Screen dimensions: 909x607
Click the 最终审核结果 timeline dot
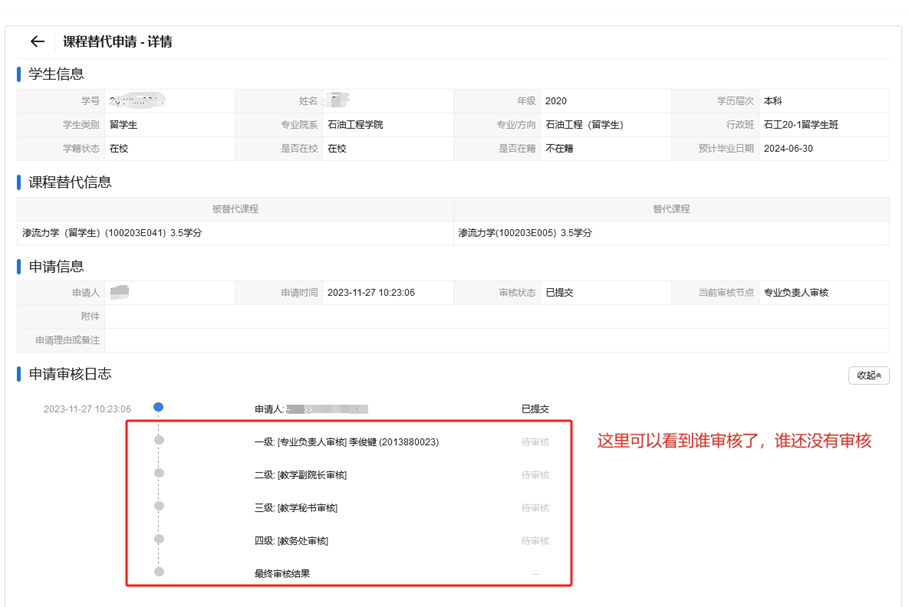coord(158,572)
